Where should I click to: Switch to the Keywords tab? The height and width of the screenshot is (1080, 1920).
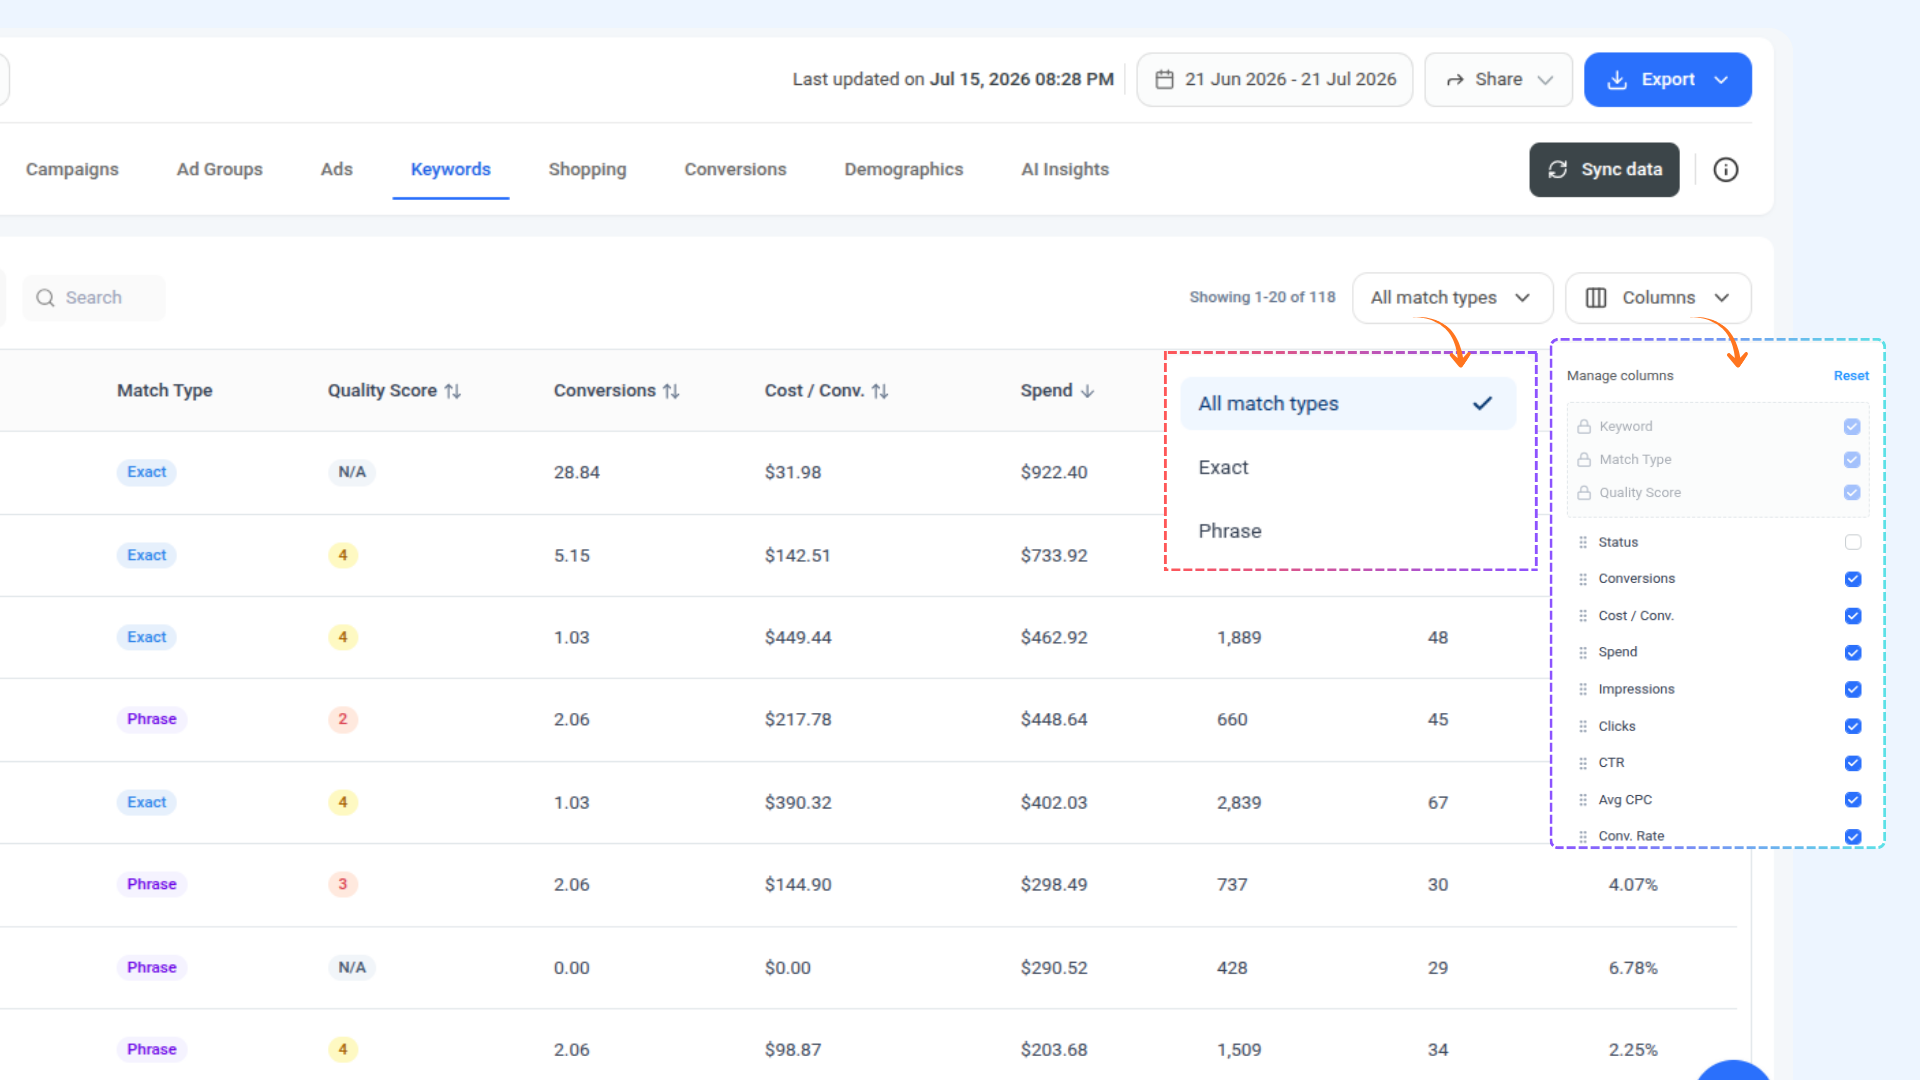click(451, 169)
